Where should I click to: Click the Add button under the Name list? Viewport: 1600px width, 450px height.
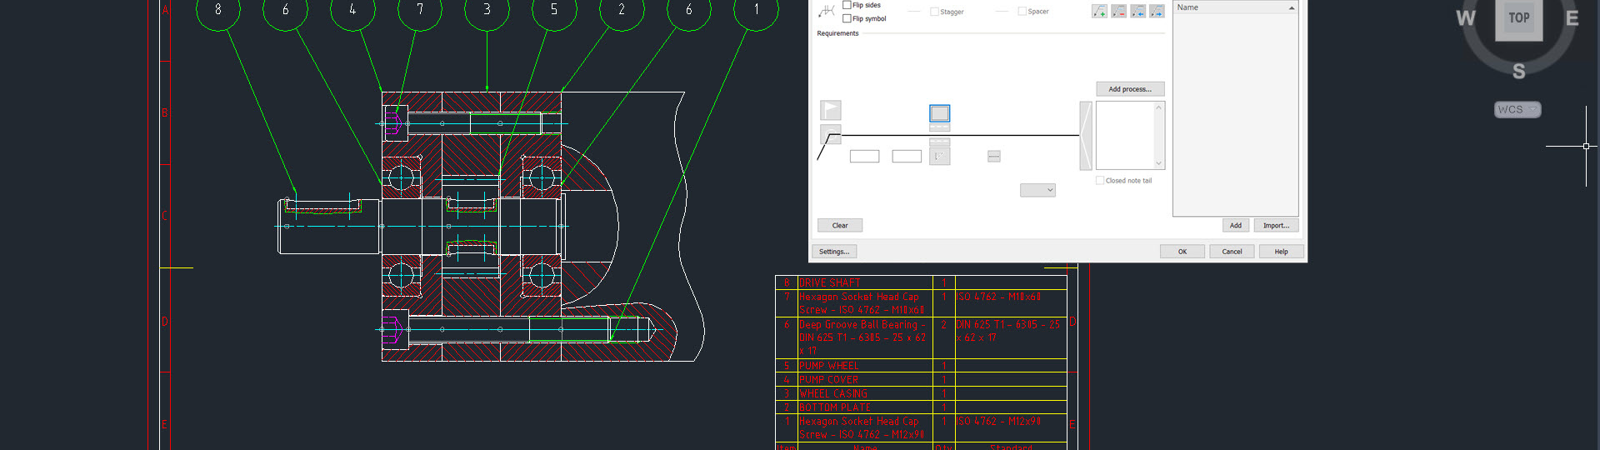[1236, 225]
